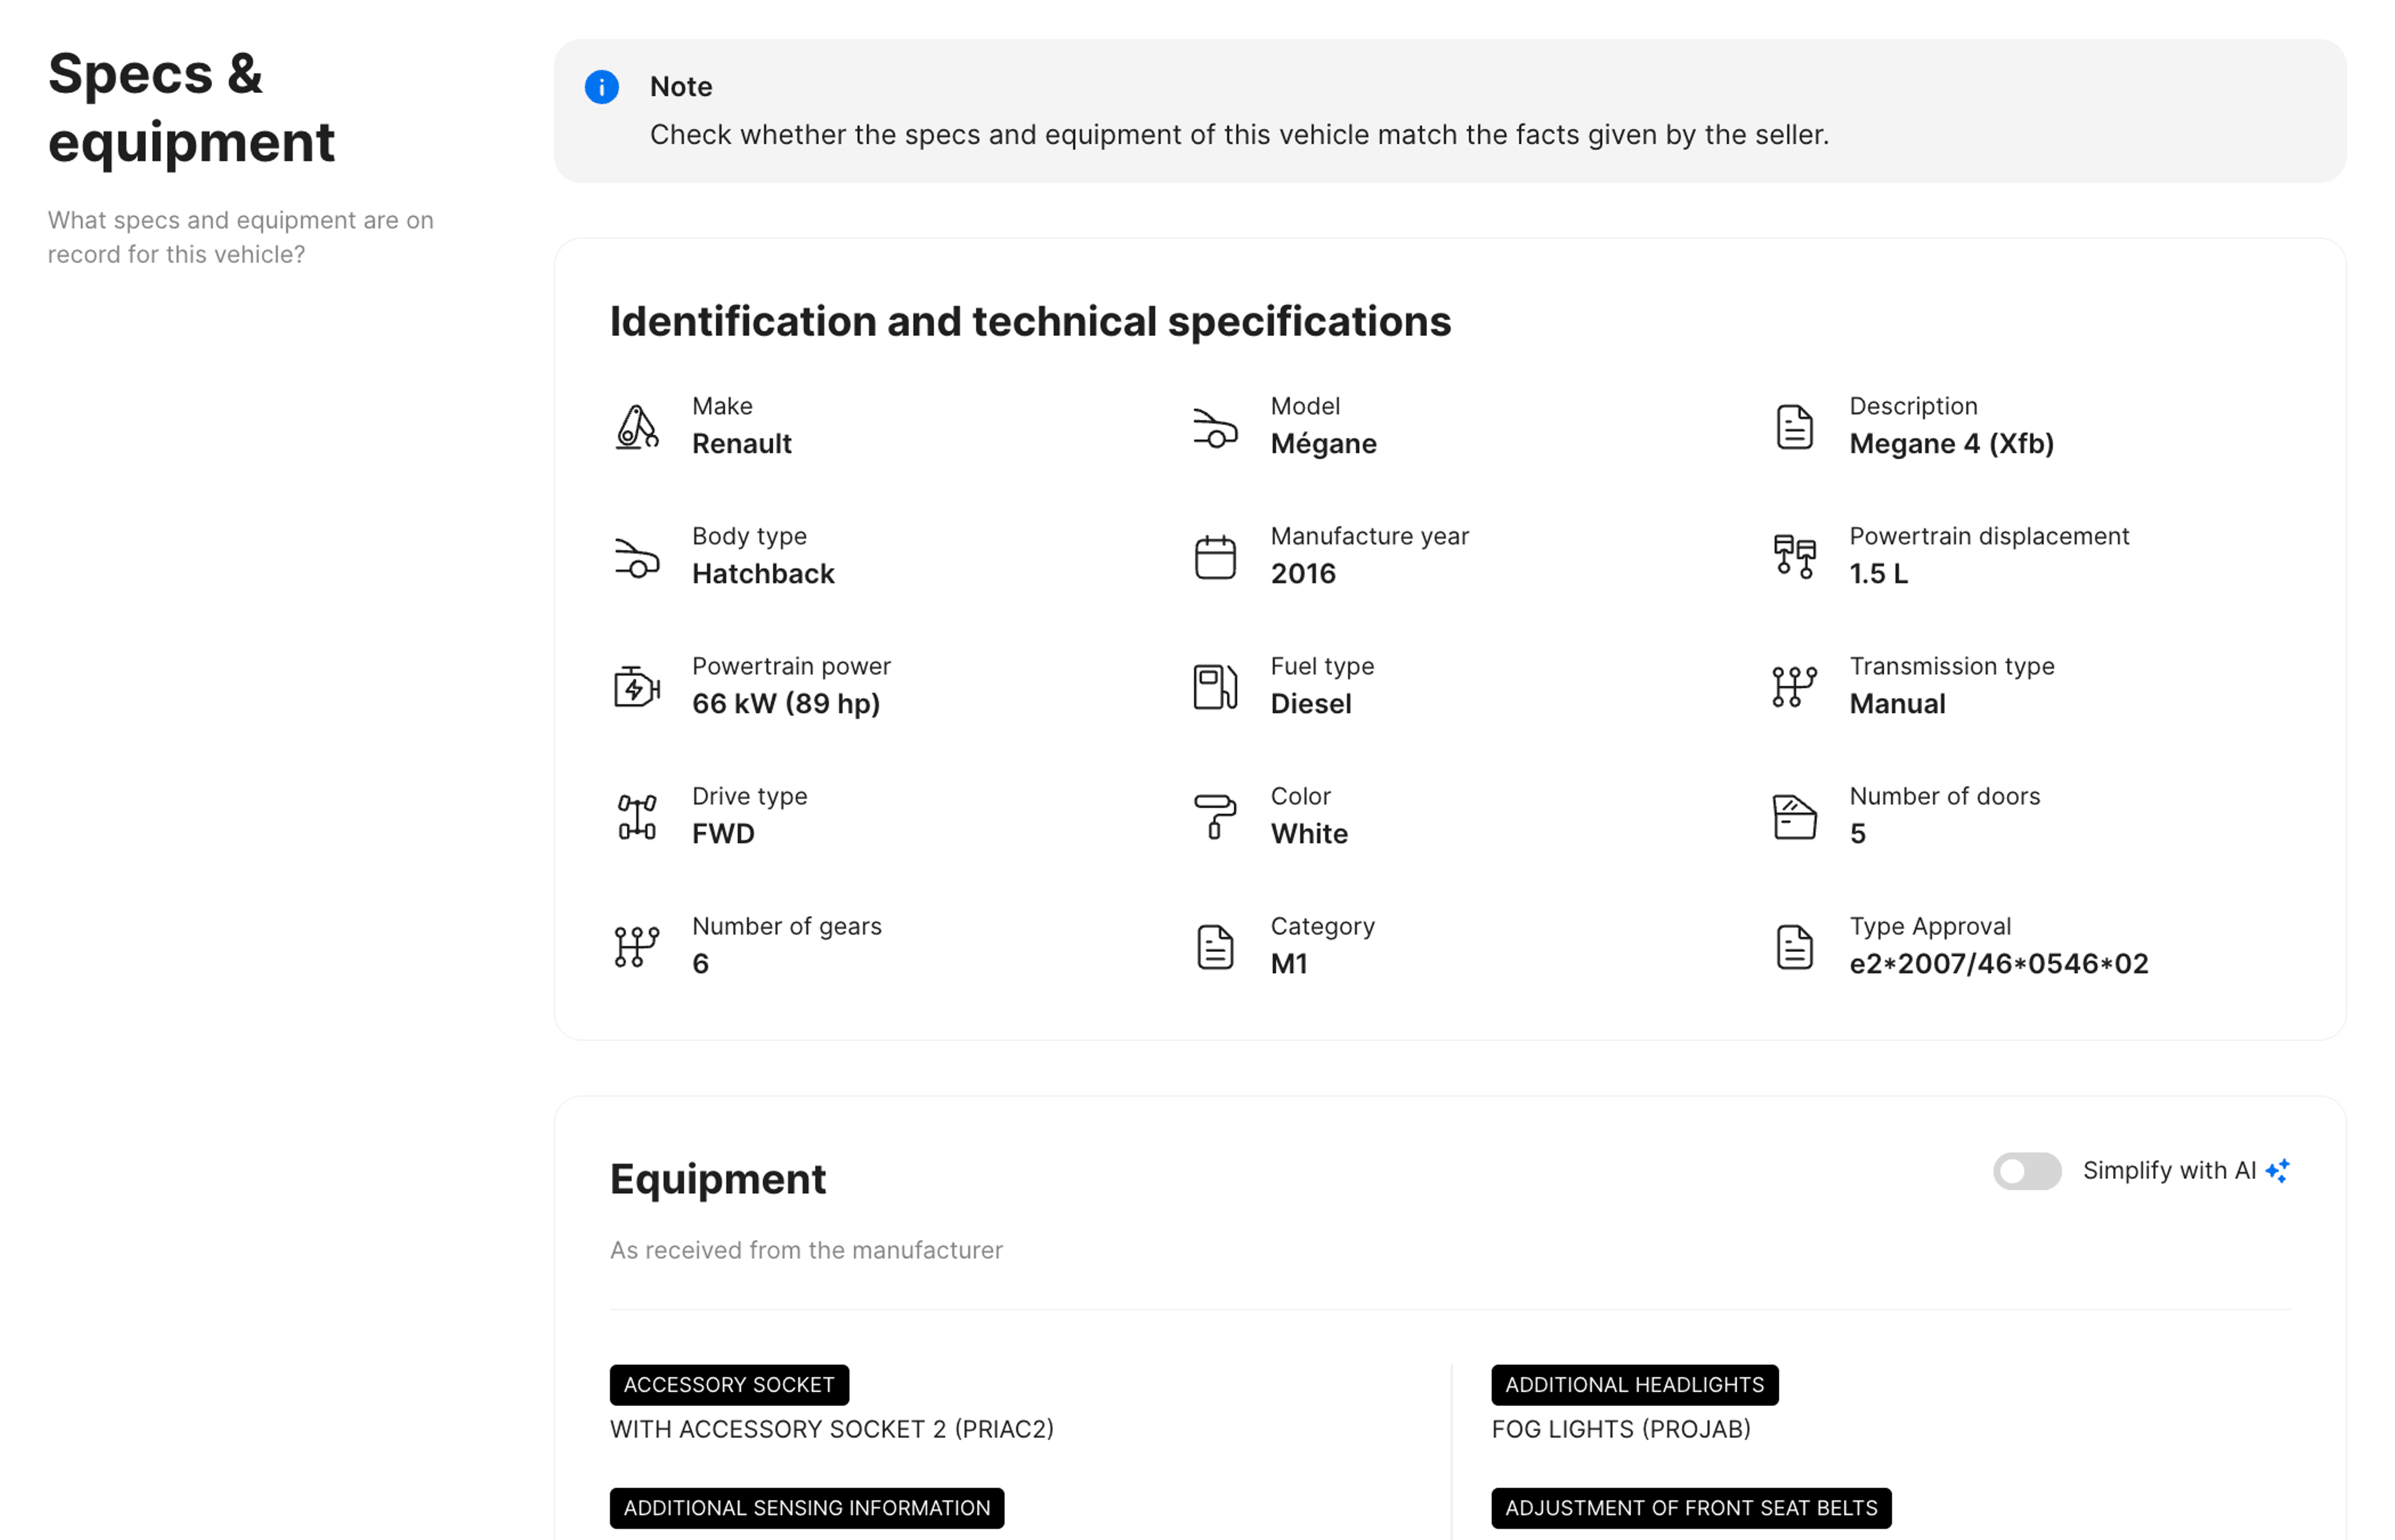Viewport: 2395px width, 1540px height.
Task: Click the Color paint roller icon
Action: [x=1215, y=817]
